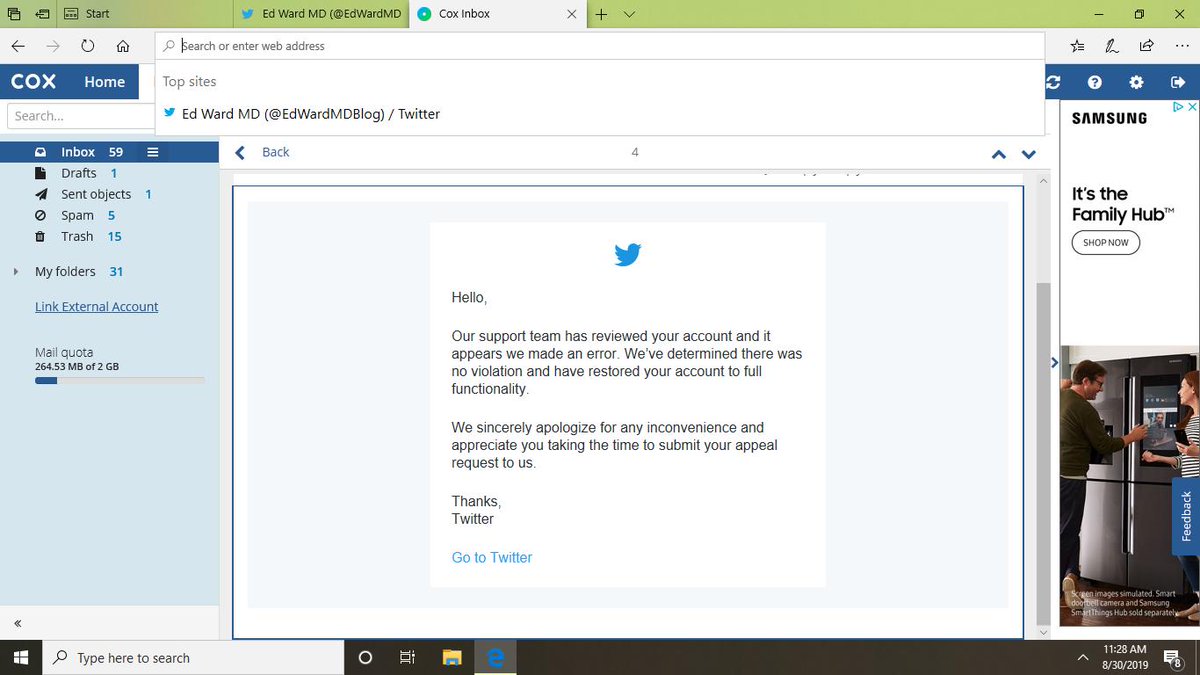1200x675 pixels.
Task: Open the Sent objects folder
Action: click(96, 194)
